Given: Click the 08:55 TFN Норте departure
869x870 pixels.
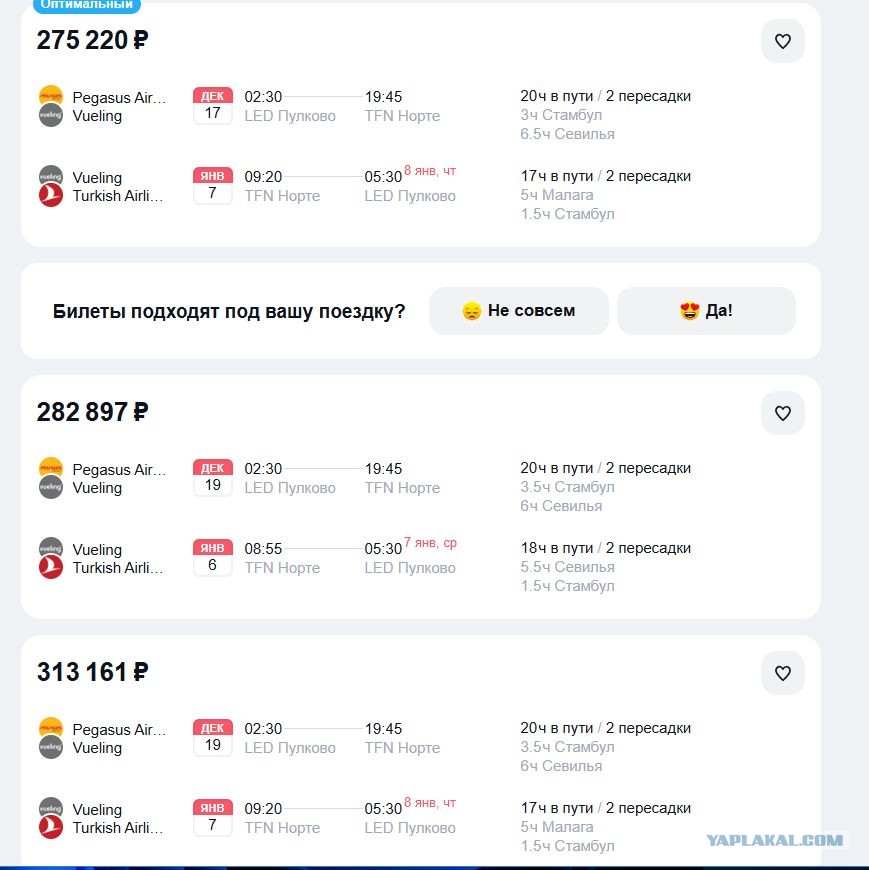Looking at the screenshot, I should [x=282, y=558].
